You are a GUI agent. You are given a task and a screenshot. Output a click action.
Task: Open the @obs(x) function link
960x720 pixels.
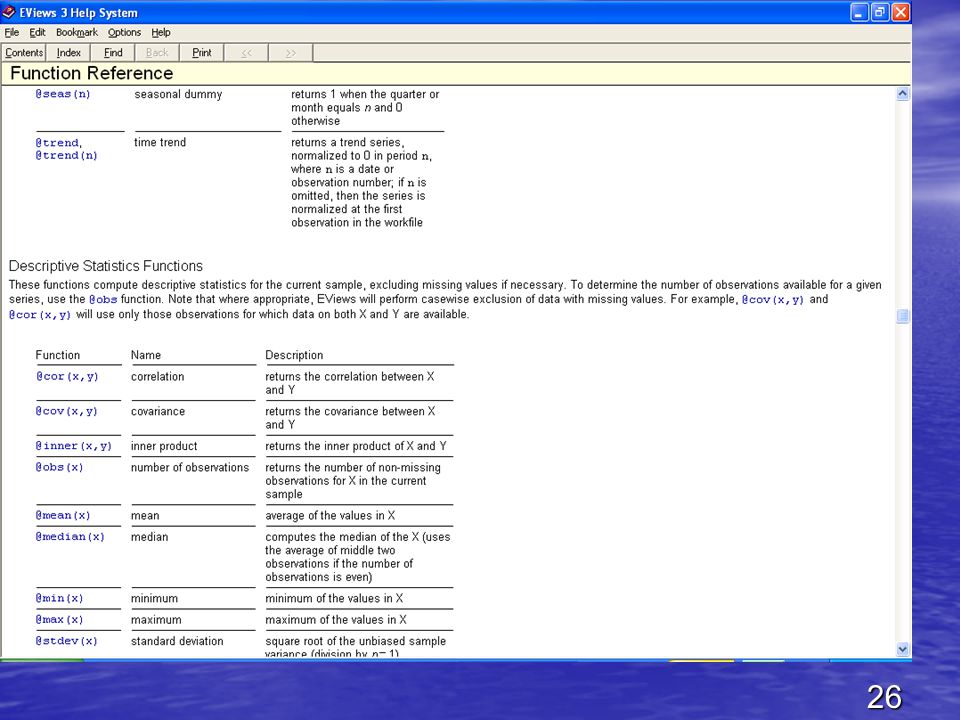[x=59, y=467]
